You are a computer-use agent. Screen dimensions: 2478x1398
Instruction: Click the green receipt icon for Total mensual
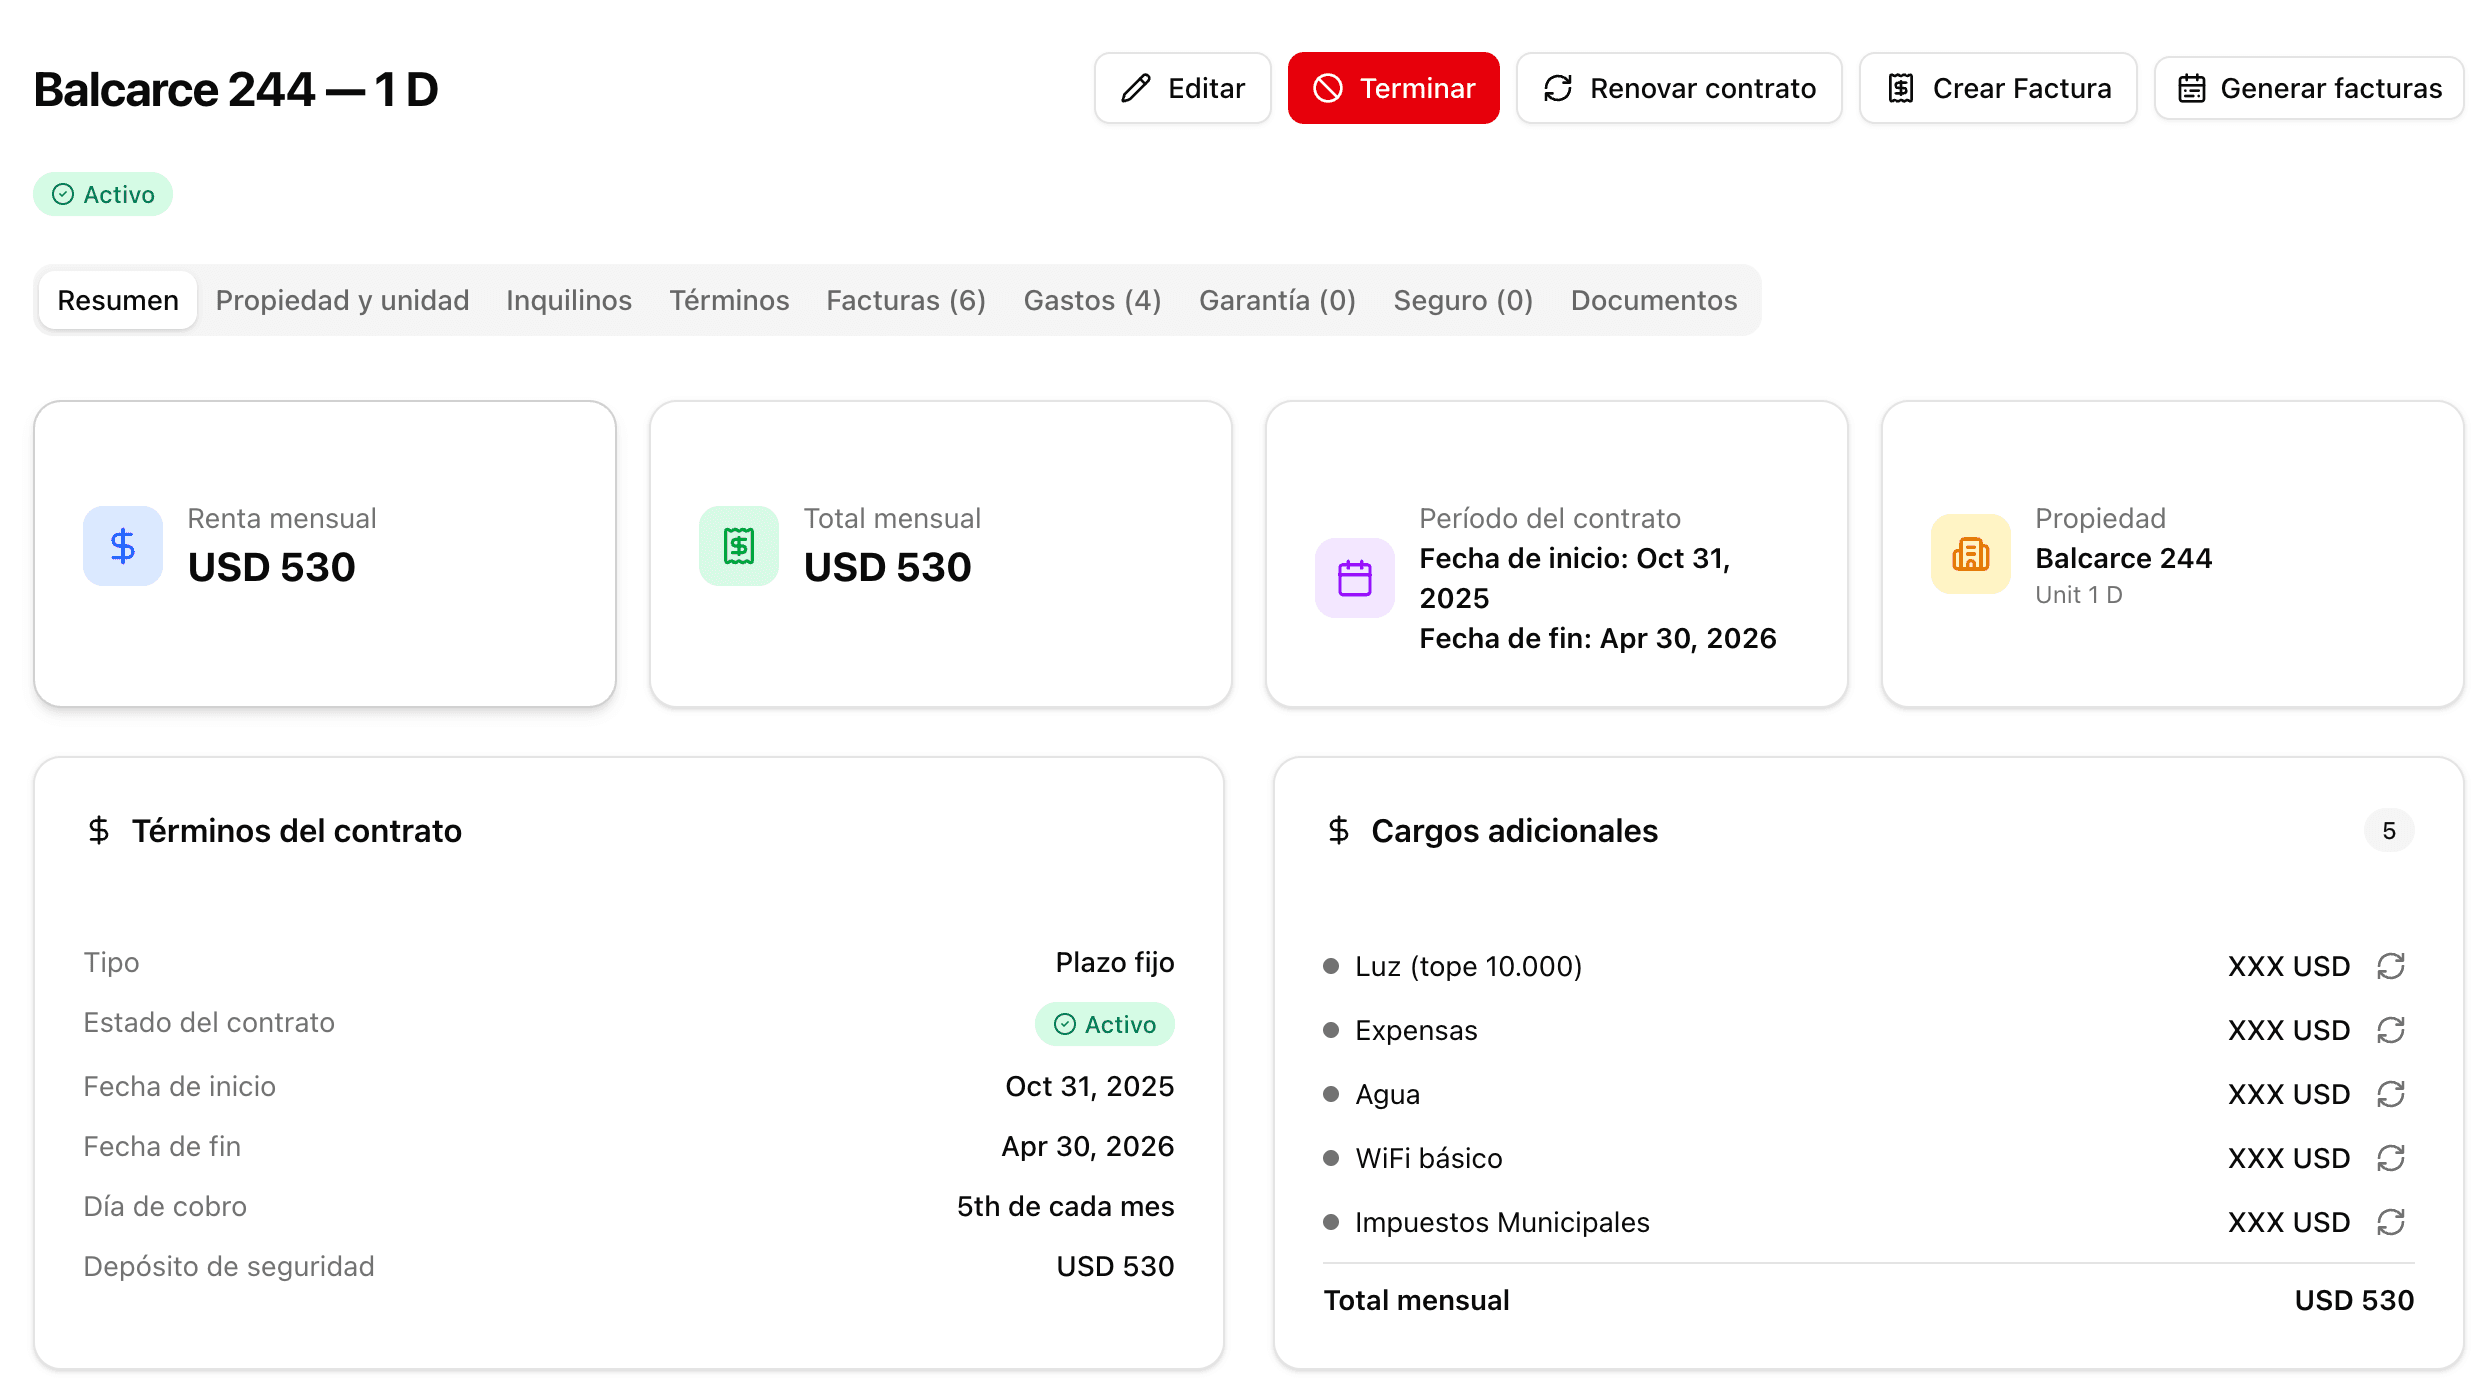pos(739,546)
